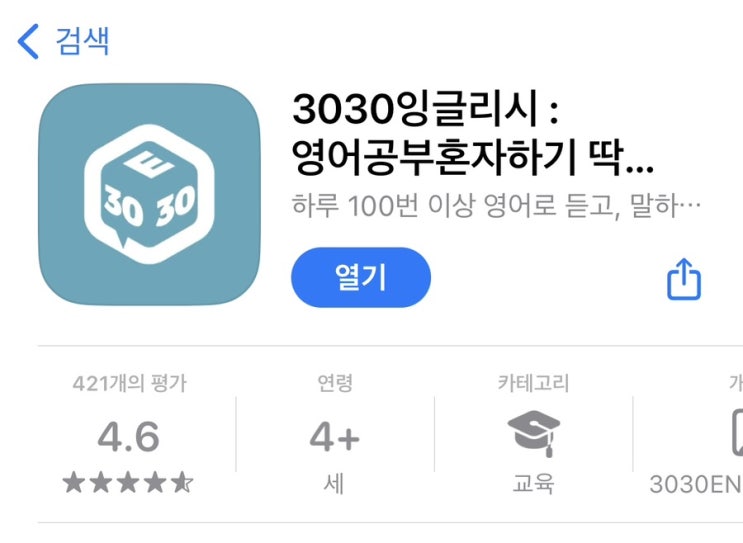743x543 pixels.
Task: Tap the 4+ age rating
Action: point(335,437)
